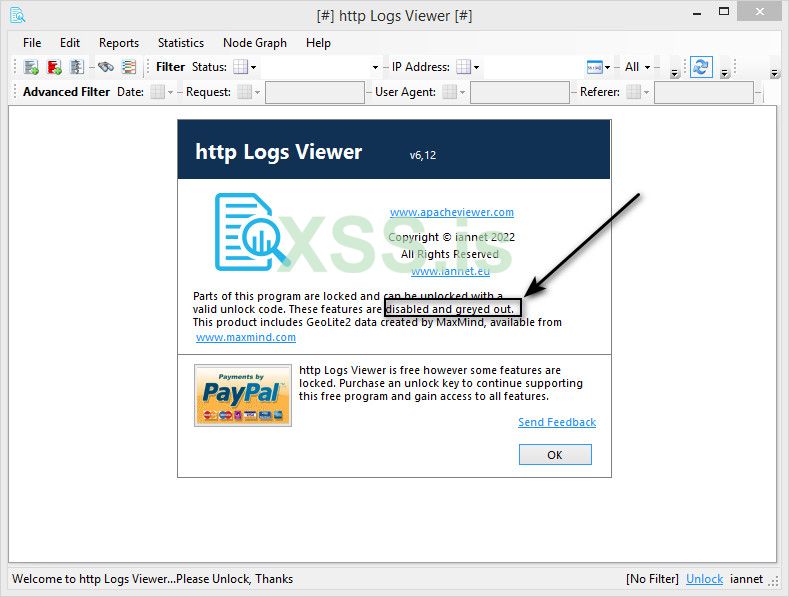
Task: Click the grey server log toolbar icon
Action: [x=76, y=67]
